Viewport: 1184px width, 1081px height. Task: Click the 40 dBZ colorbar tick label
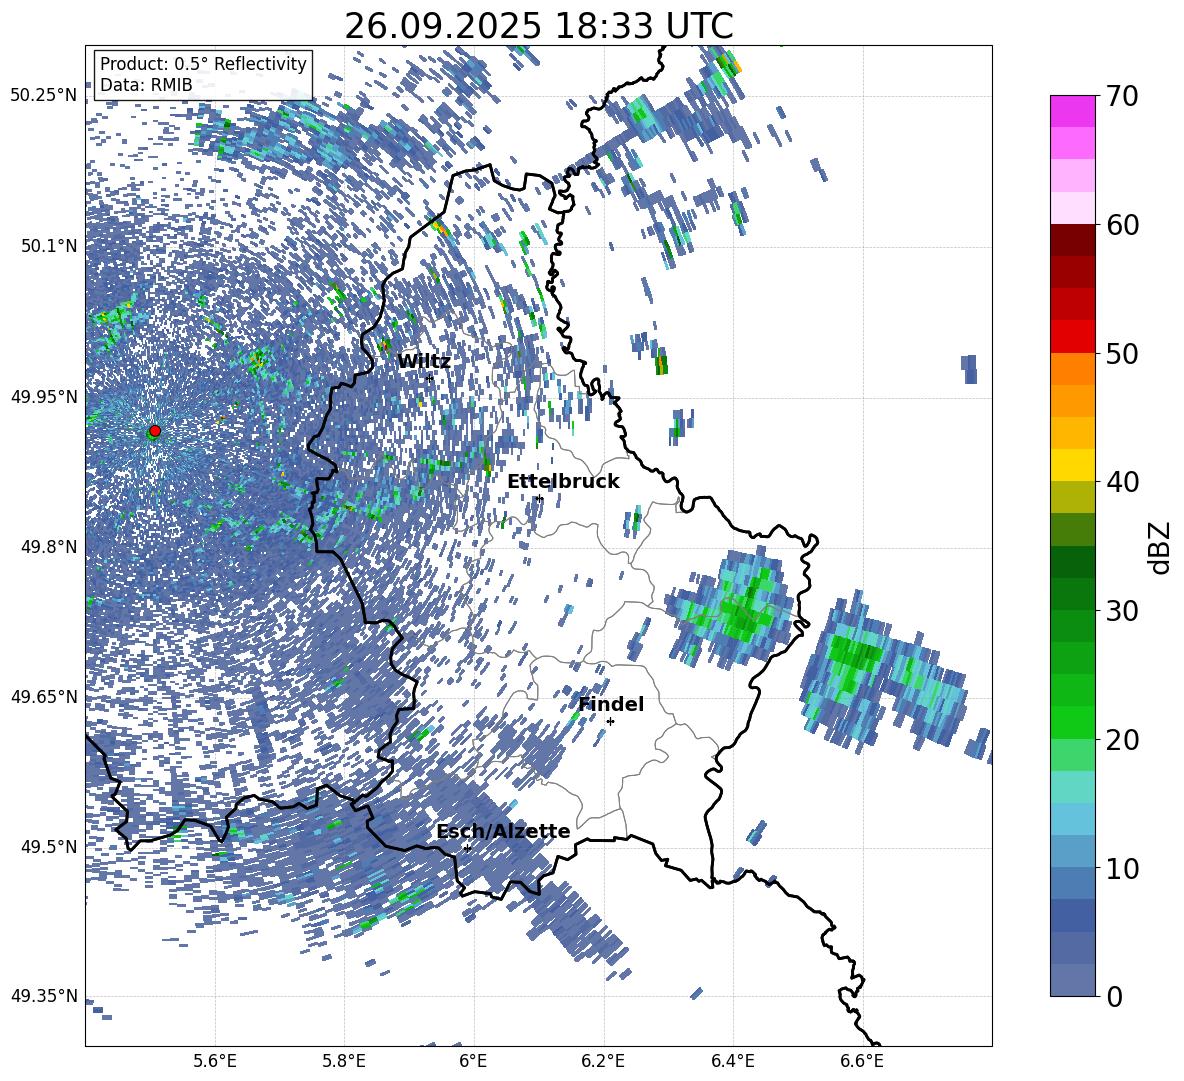click(x=1122, y=482)
